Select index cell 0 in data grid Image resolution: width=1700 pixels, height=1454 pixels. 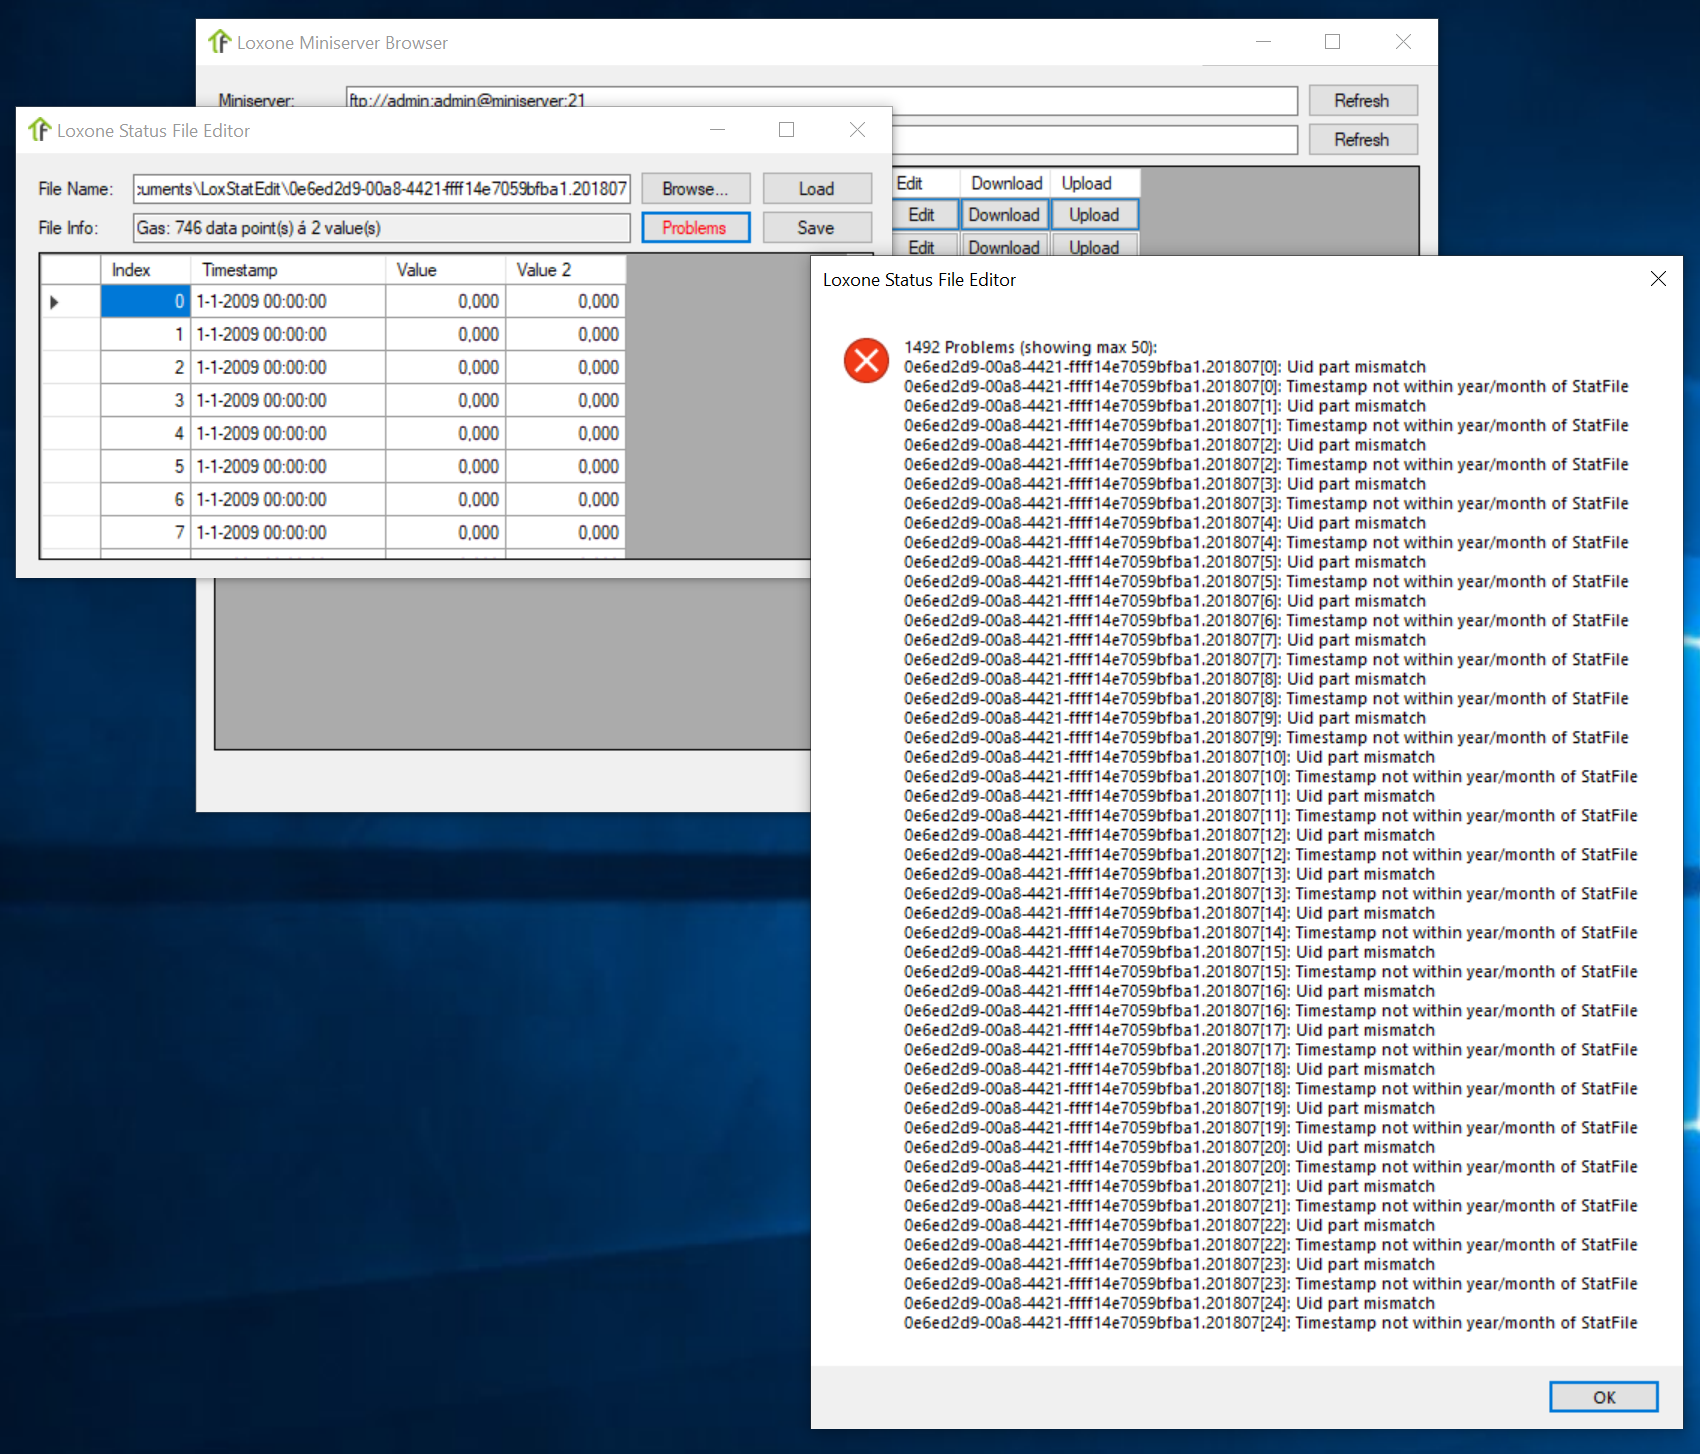pos(146,301)
